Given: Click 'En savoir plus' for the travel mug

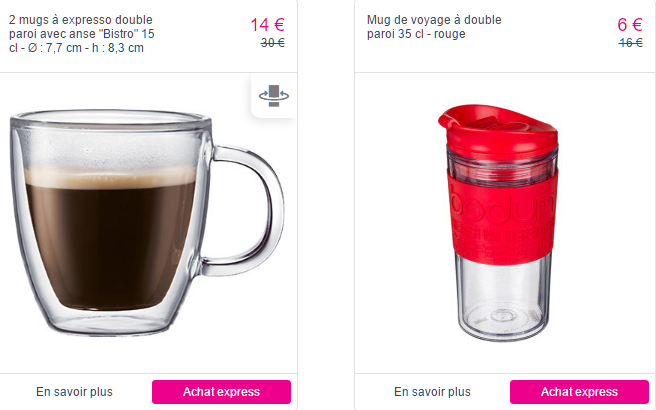Looking at the screenshot, I should pyautogui.click(x=432, y=392).
